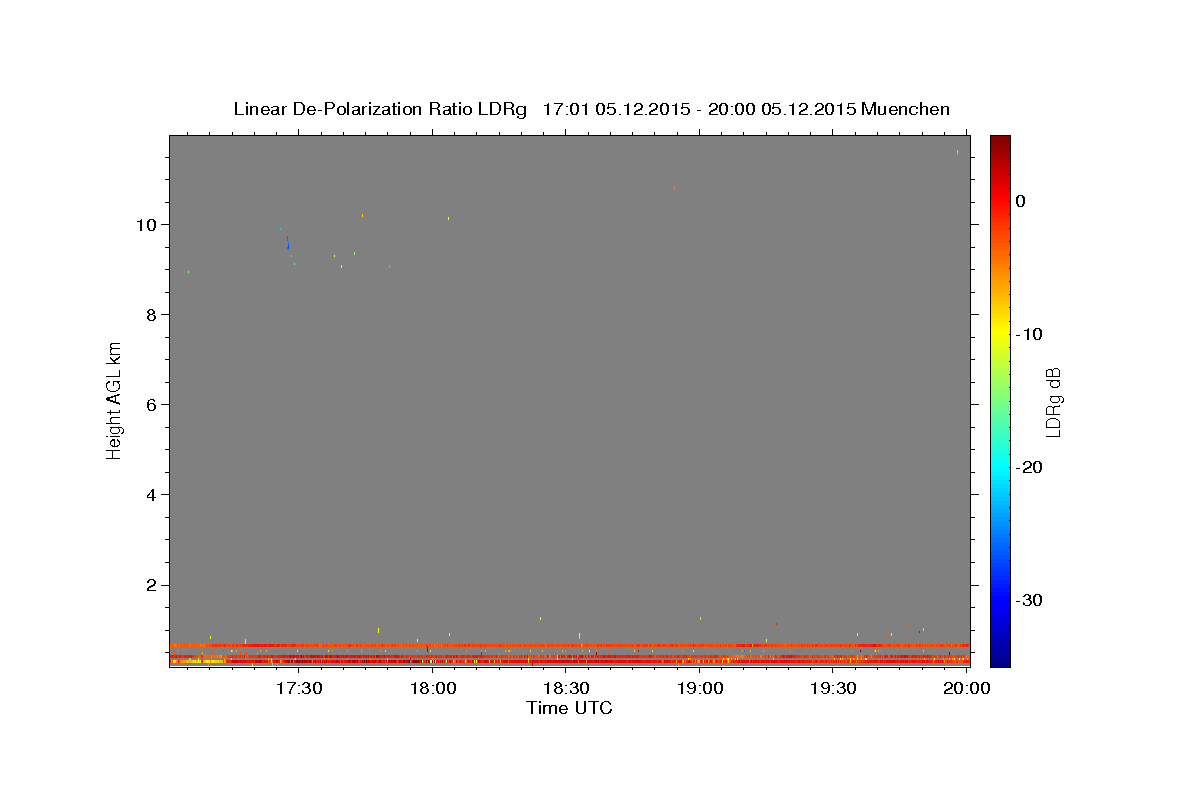Select the "Height AGL km" axis label
Screen dimensions: 1200x800
(x=115, y=399)
